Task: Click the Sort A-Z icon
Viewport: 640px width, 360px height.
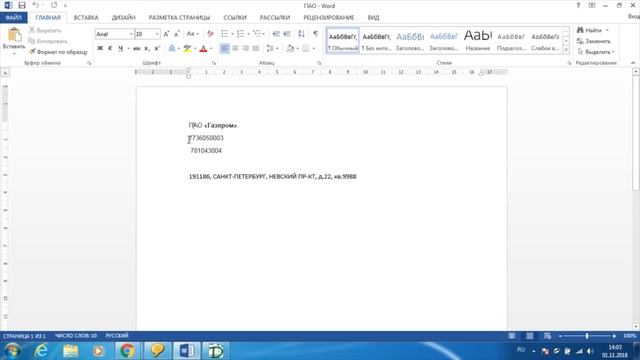Action: tap(301, 34)
